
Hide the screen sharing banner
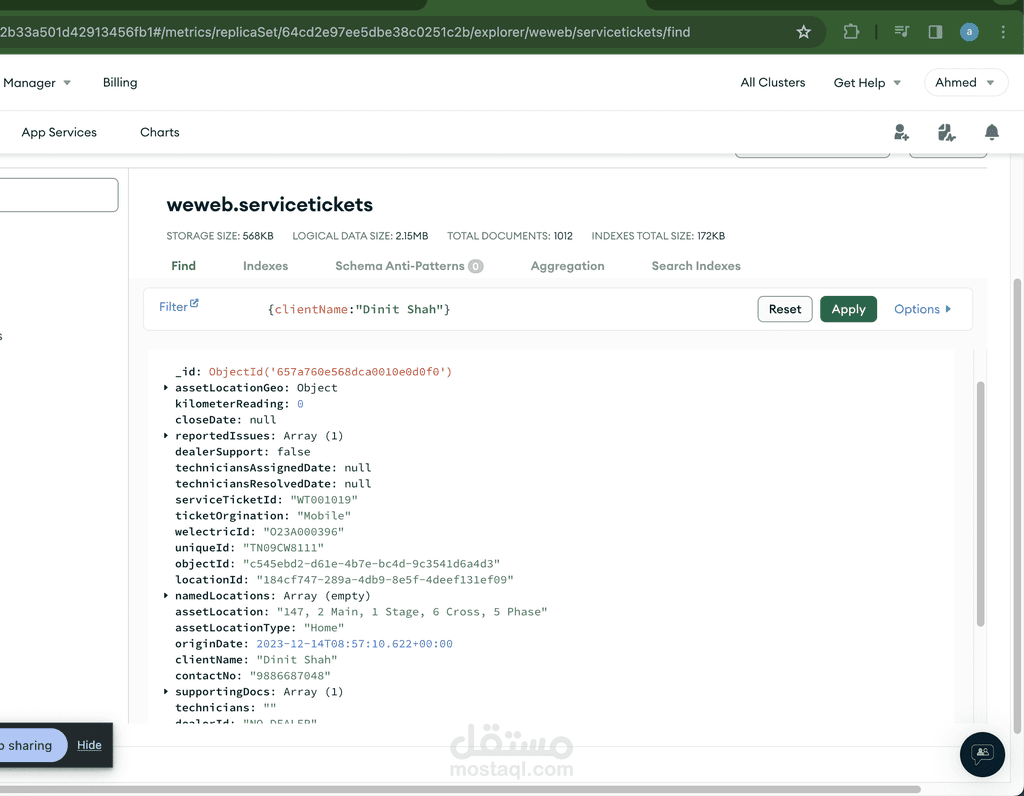click(89, 745)
